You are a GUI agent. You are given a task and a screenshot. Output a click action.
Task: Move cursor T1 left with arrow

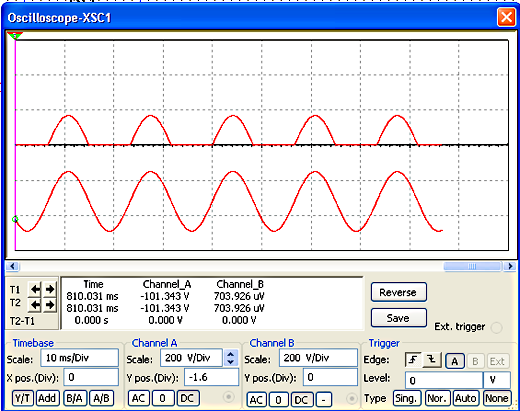34,289
